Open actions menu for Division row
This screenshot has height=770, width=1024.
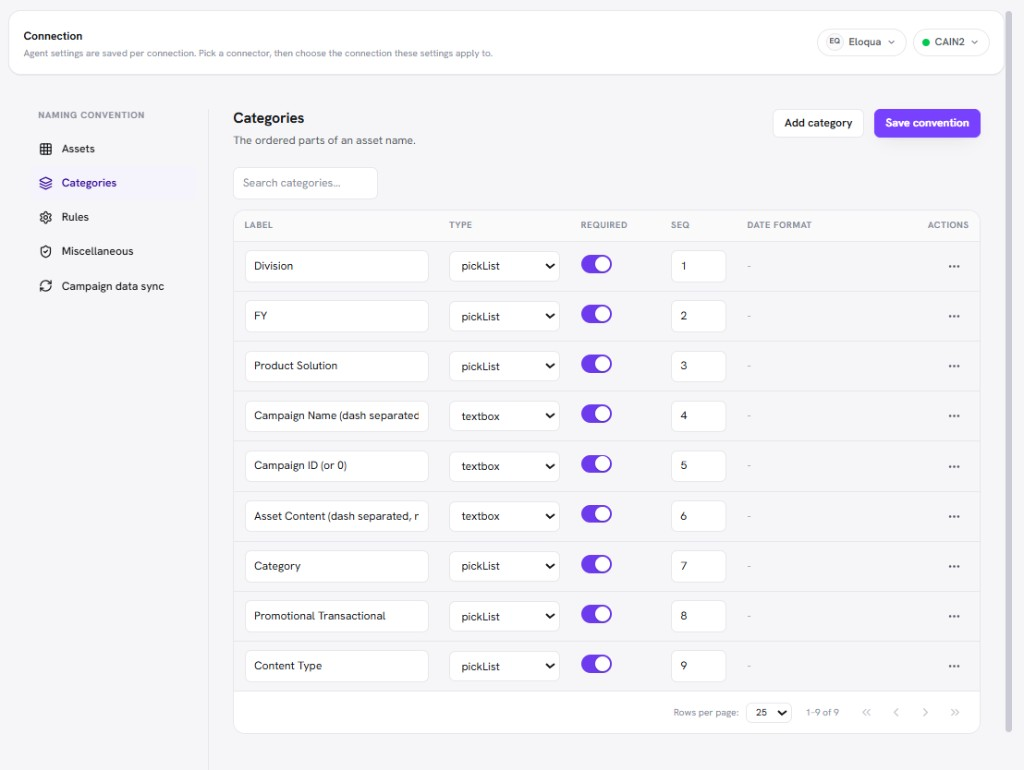coord(954,266)
